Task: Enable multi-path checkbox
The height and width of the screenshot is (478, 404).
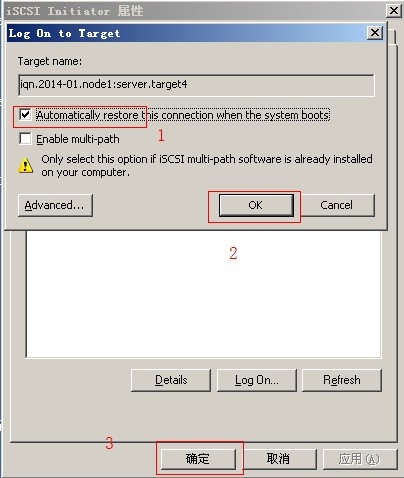Action: pyautogui.click(x=25, y=139)
